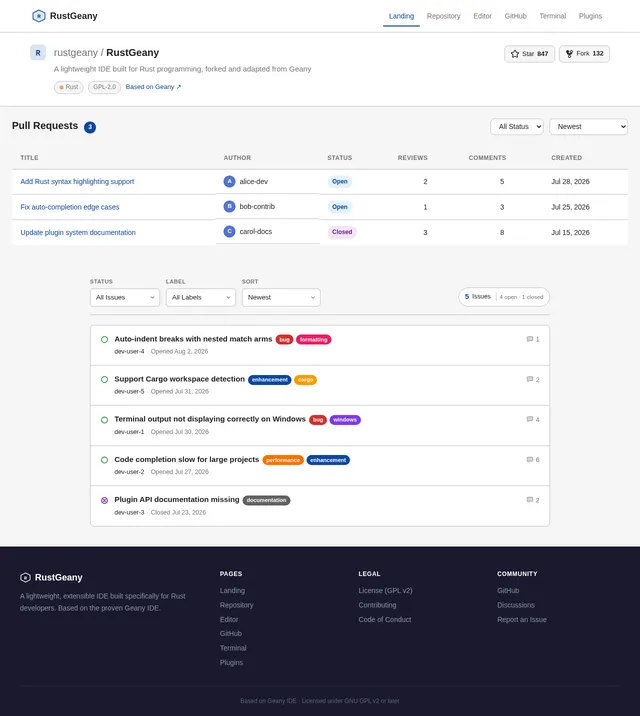
Task: Click the GPL-2.0 license tag
Action: tap(105, 87)
